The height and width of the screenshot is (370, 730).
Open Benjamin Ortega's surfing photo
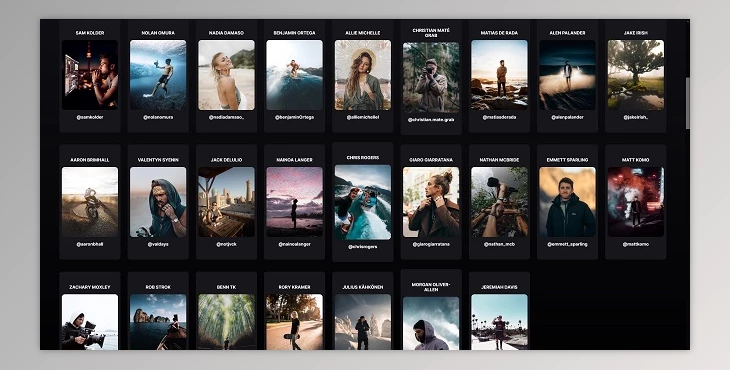(x=294, y=75)
